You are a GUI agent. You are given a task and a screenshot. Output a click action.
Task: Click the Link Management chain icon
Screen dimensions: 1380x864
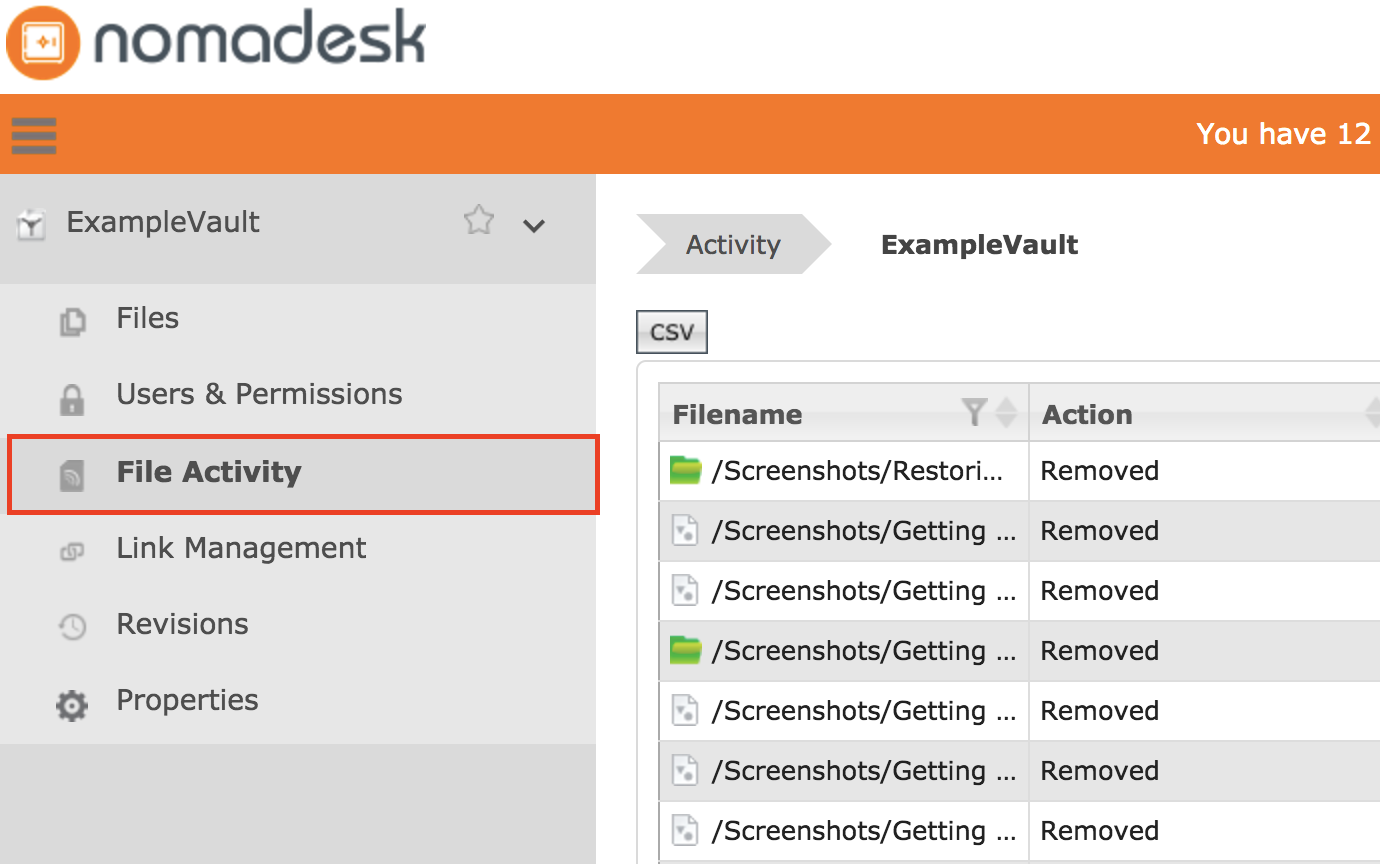72,547
